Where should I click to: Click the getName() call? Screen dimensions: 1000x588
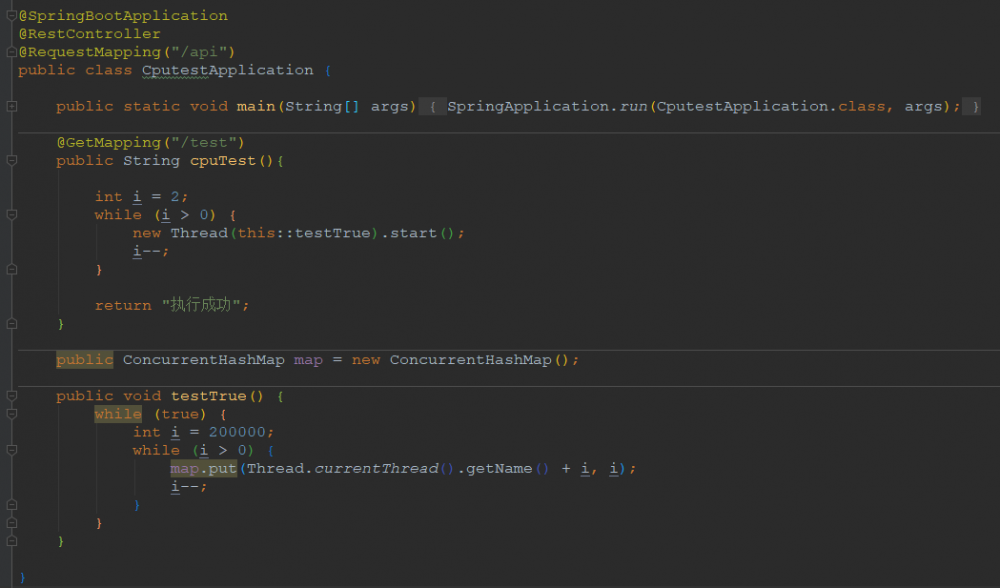point(507,469)
